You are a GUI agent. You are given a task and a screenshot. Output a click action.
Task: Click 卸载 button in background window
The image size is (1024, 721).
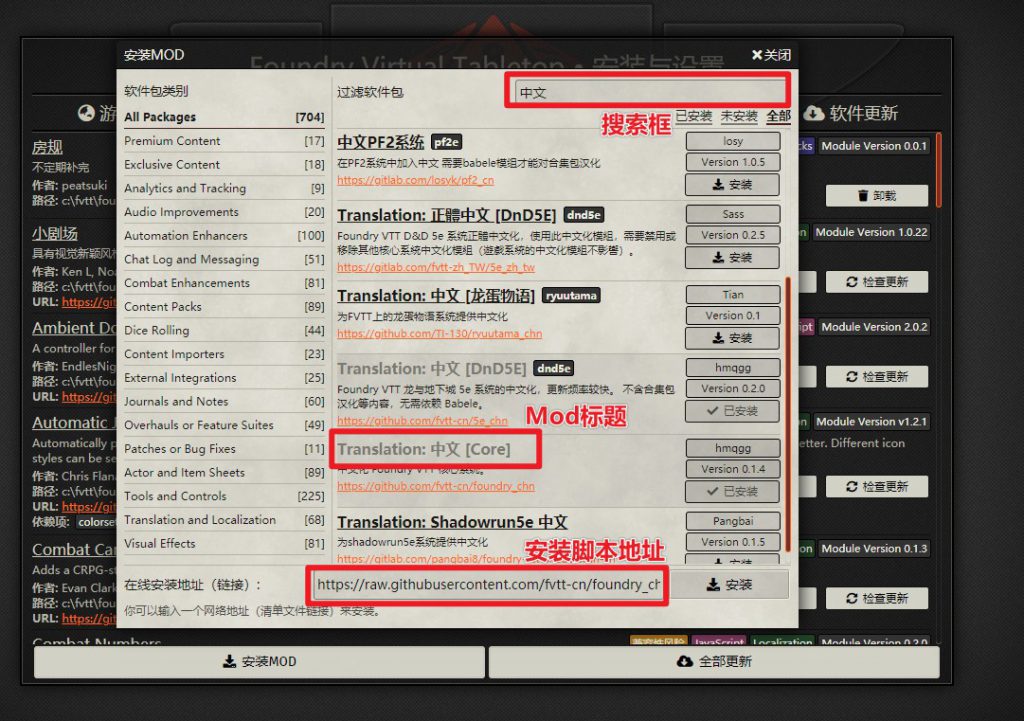[x=876, y=195]
